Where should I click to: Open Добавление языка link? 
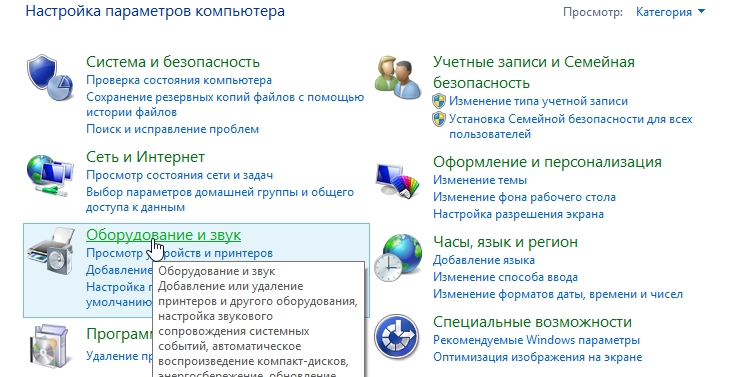tap(484, 260)
